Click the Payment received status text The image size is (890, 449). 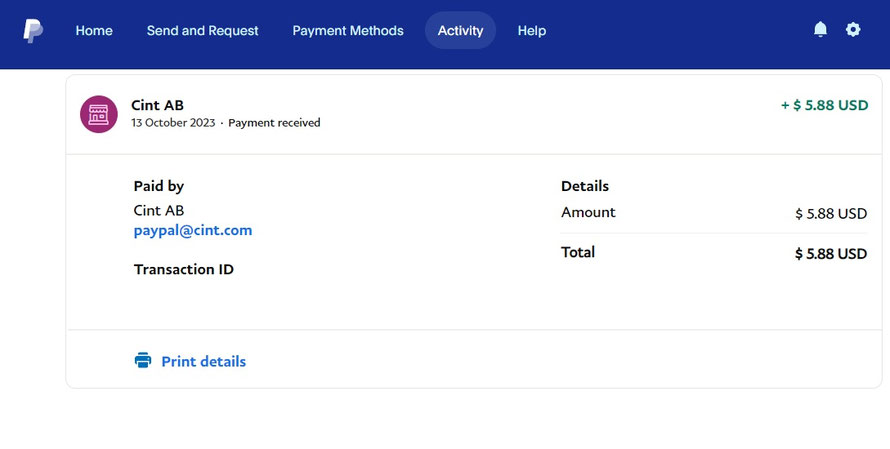tap(274, 123)
